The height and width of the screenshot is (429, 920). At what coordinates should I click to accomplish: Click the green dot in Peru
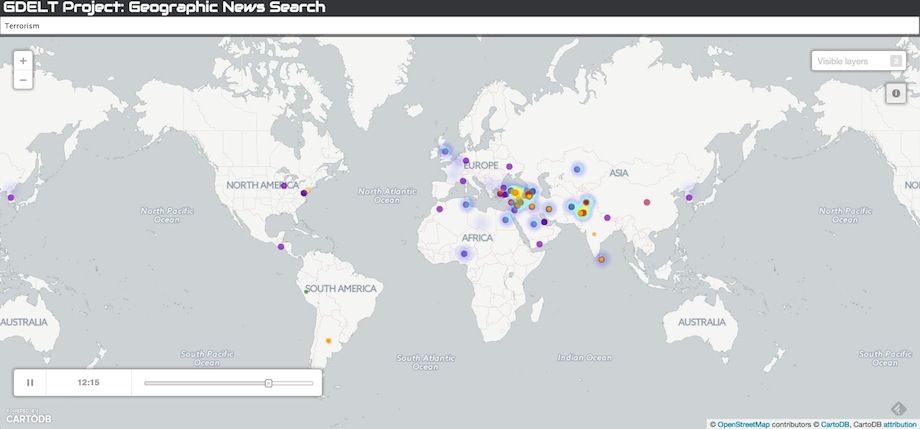coord(306,290)
